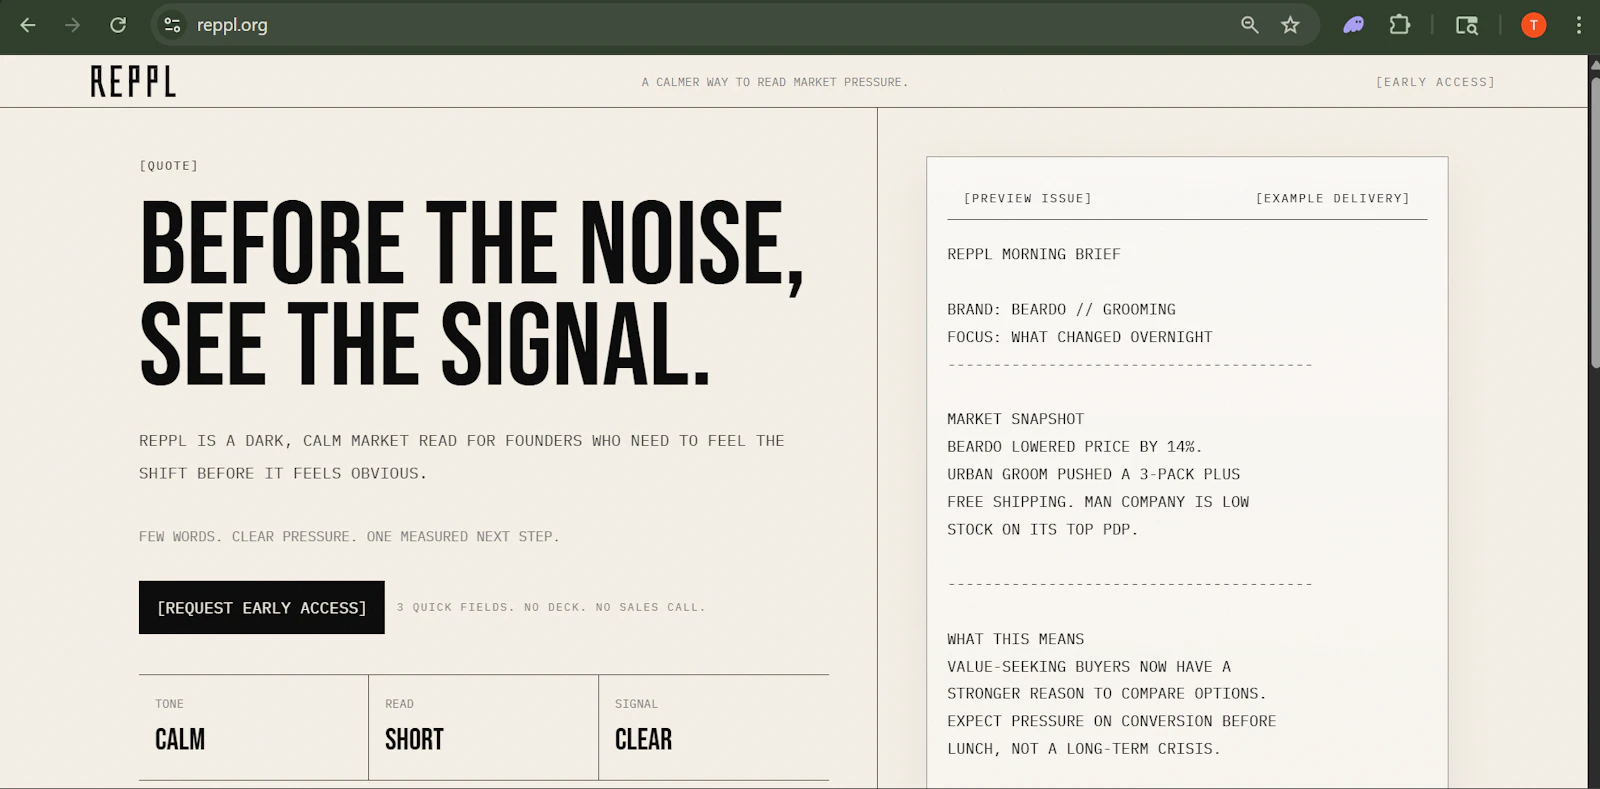1600x789 pixels.
Task: Click the 'FOCUS: WHAT CHANGED OVERNIGHT' line
Action: [x=1080, y=337]
